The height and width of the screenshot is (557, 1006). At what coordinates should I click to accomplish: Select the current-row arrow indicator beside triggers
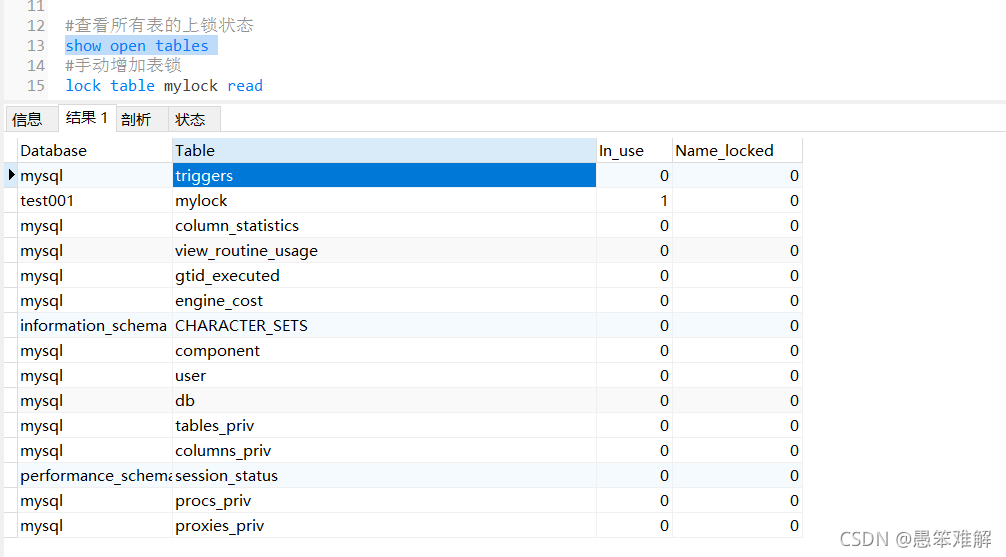point(11,175)
